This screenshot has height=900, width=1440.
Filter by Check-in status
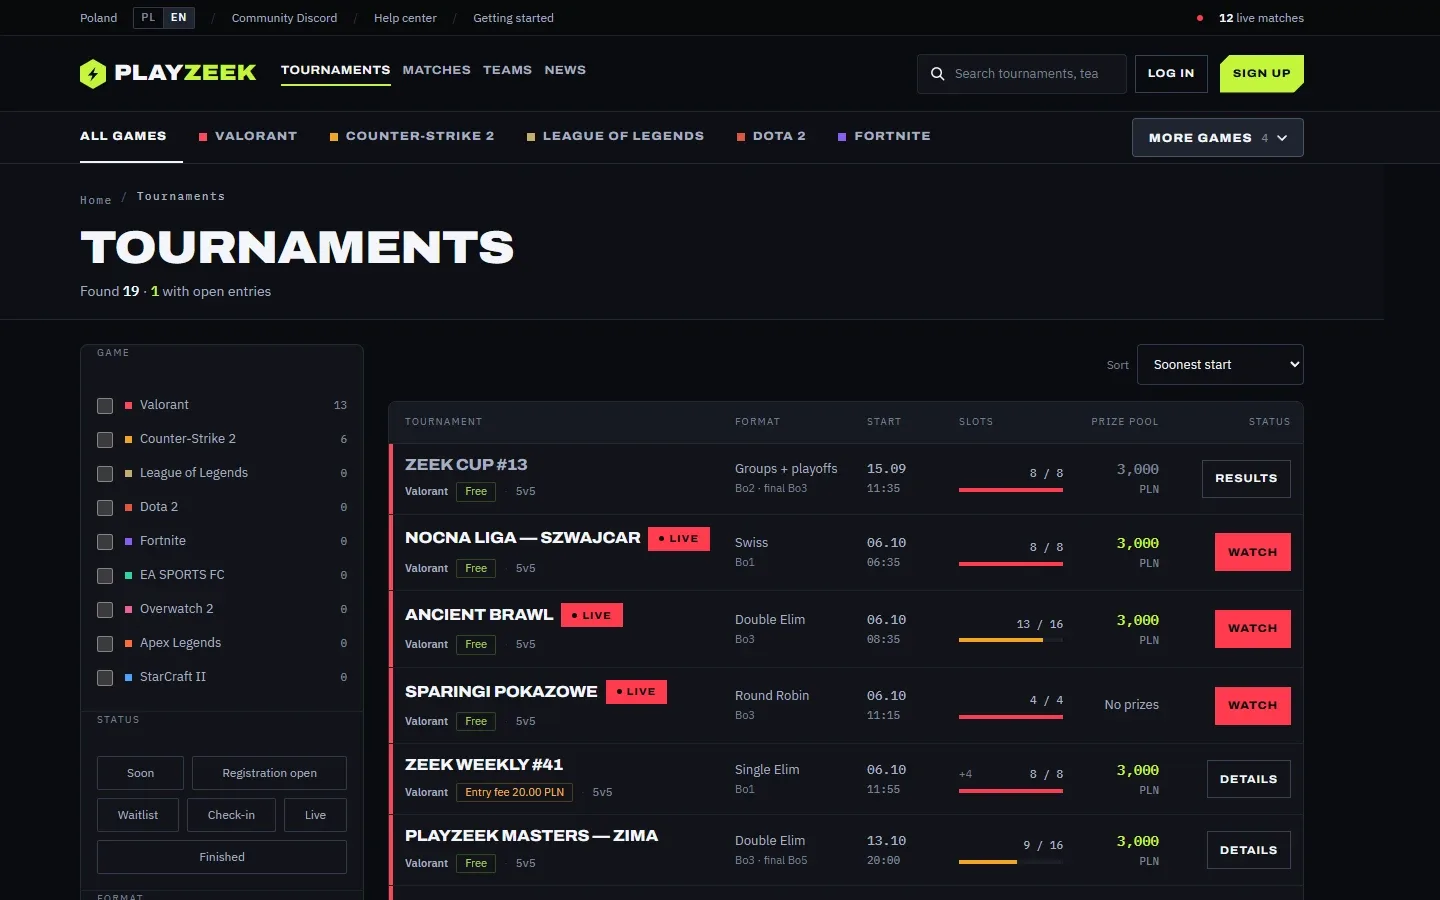(x=231, y=815)
